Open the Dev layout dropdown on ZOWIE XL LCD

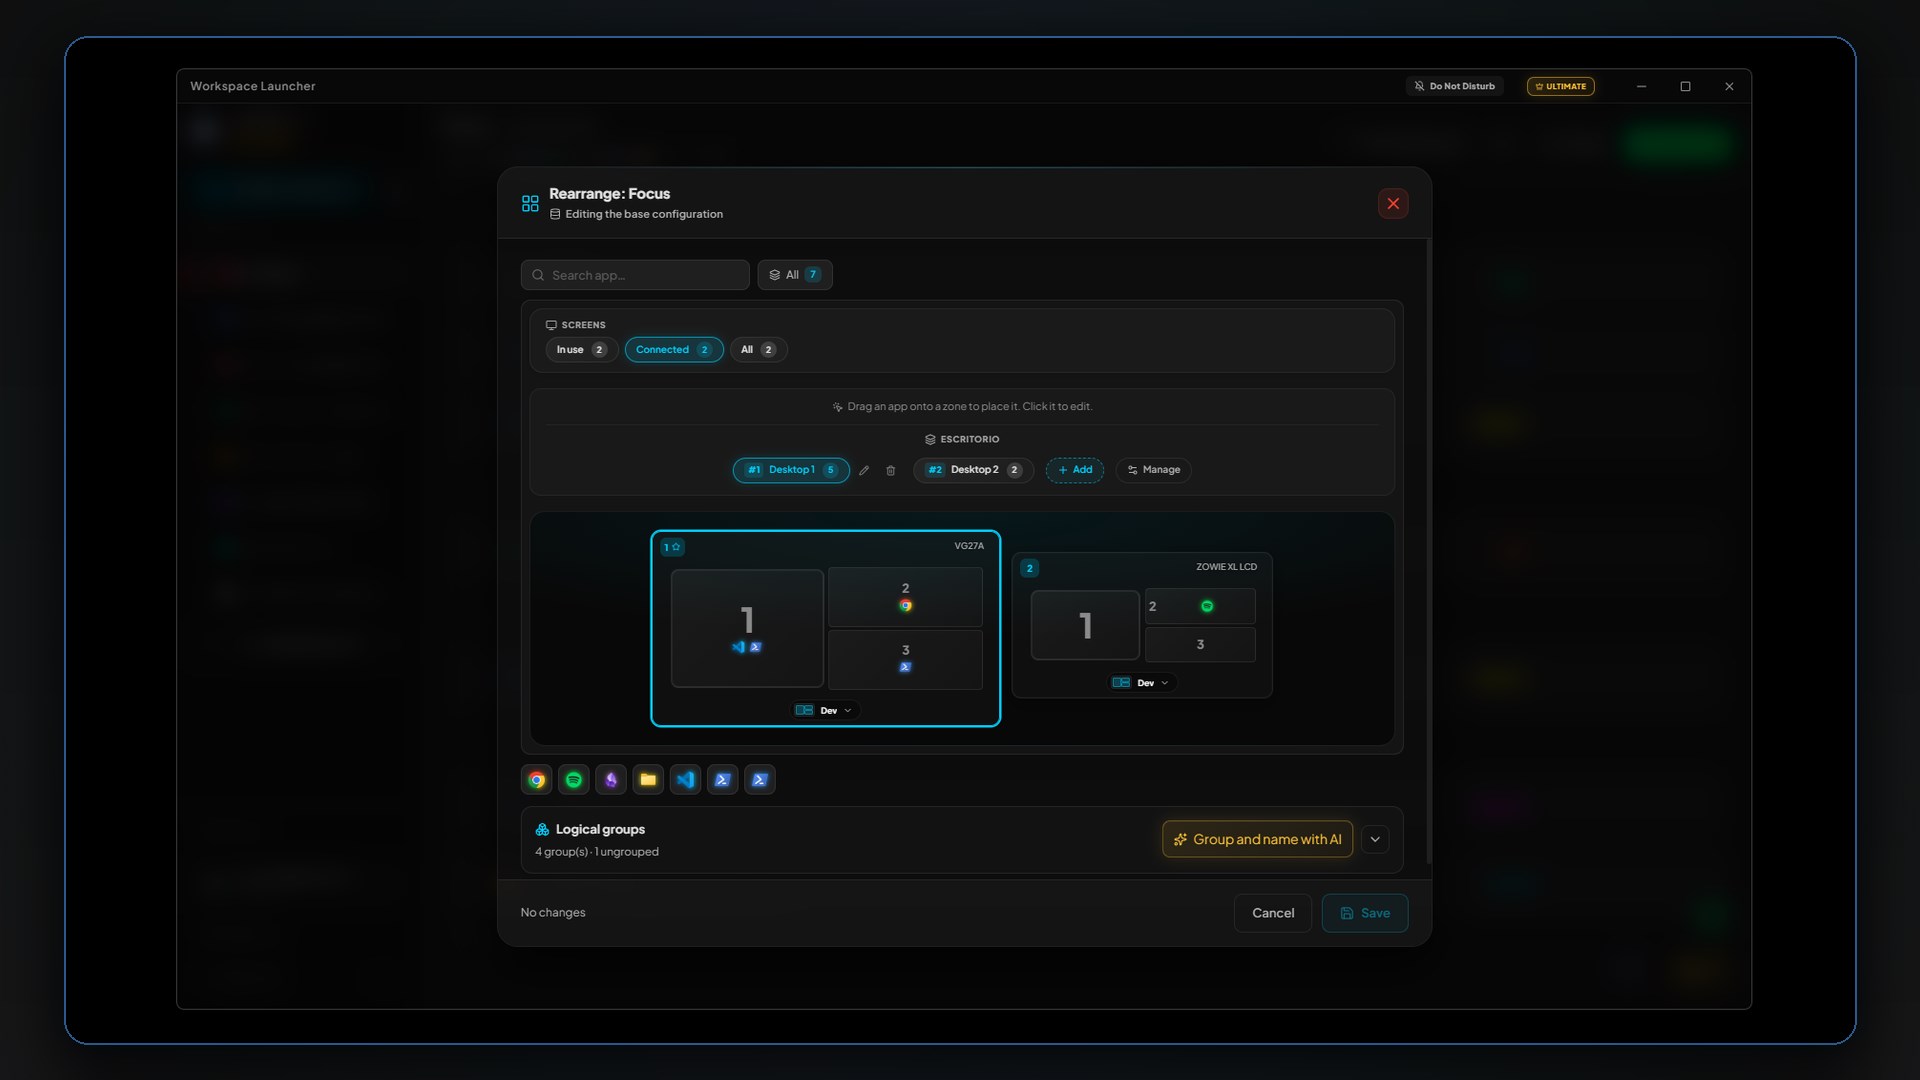pos(1141,683)
